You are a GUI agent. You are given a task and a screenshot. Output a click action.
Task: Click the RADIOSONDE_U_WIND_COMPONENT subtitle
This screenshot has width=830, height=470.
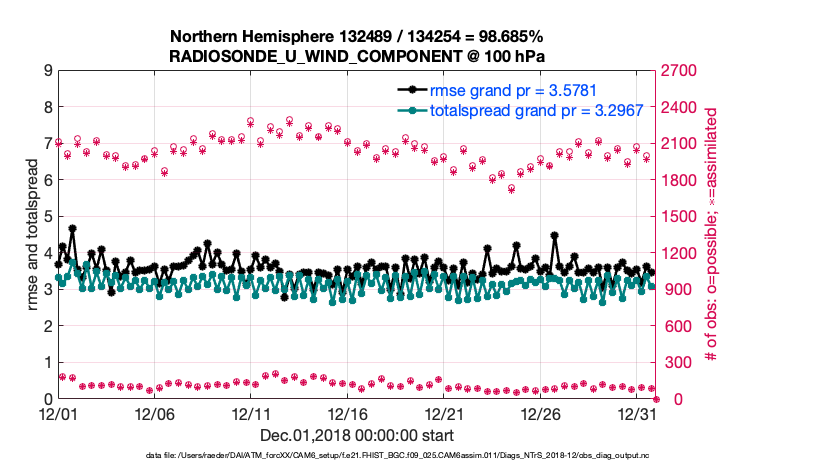356,54
